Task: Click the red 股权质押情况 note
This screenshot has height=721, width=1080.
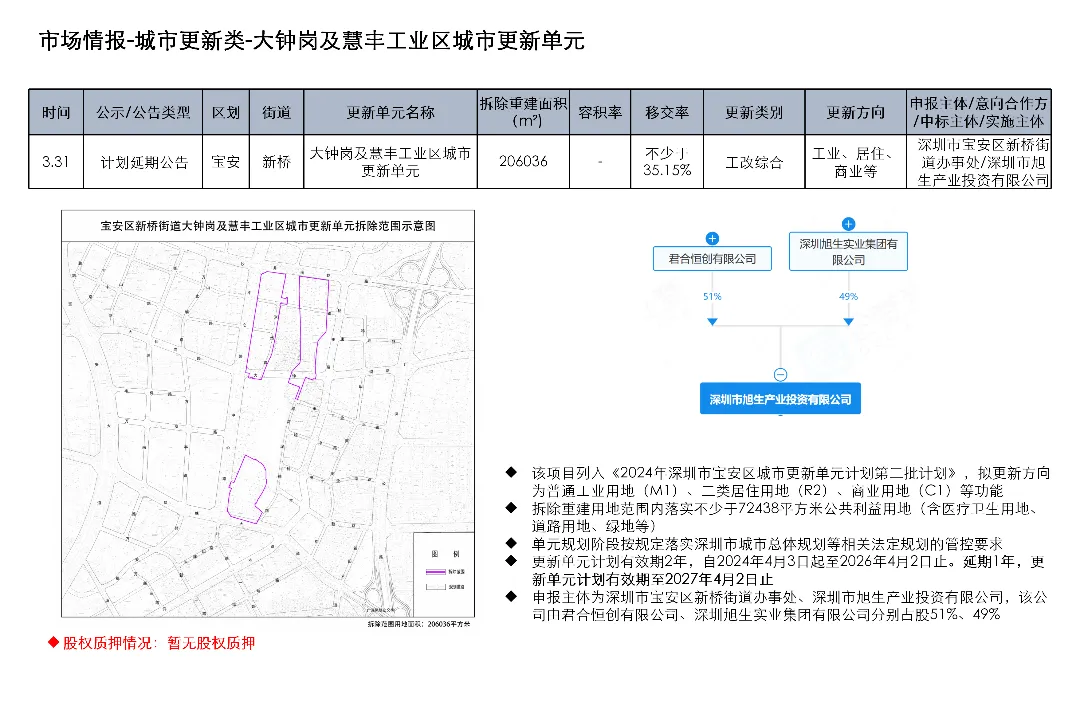Action: (x=152, y=643)
